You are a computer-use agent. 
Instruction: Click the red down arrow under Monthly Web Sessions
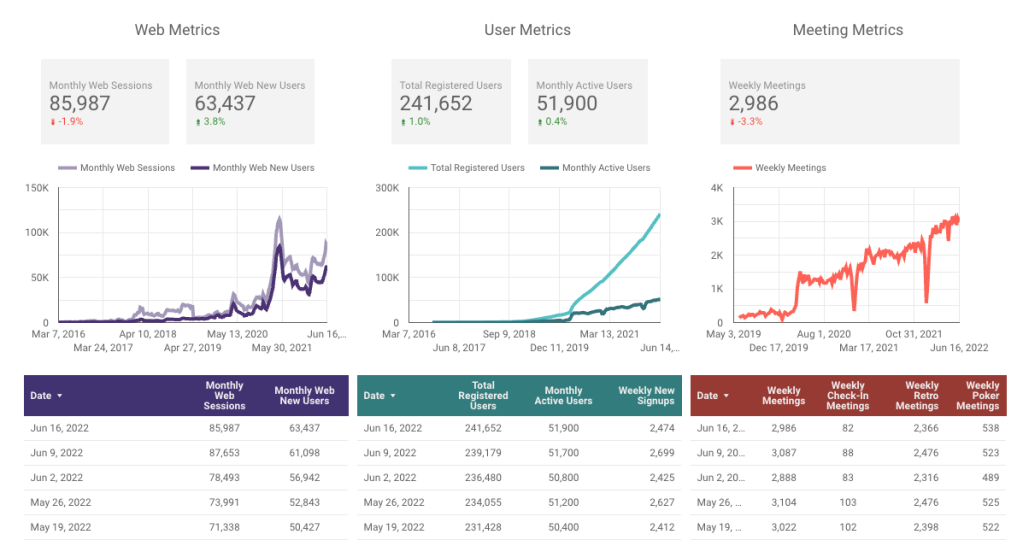pyautogui.click(x=53, y=122)
